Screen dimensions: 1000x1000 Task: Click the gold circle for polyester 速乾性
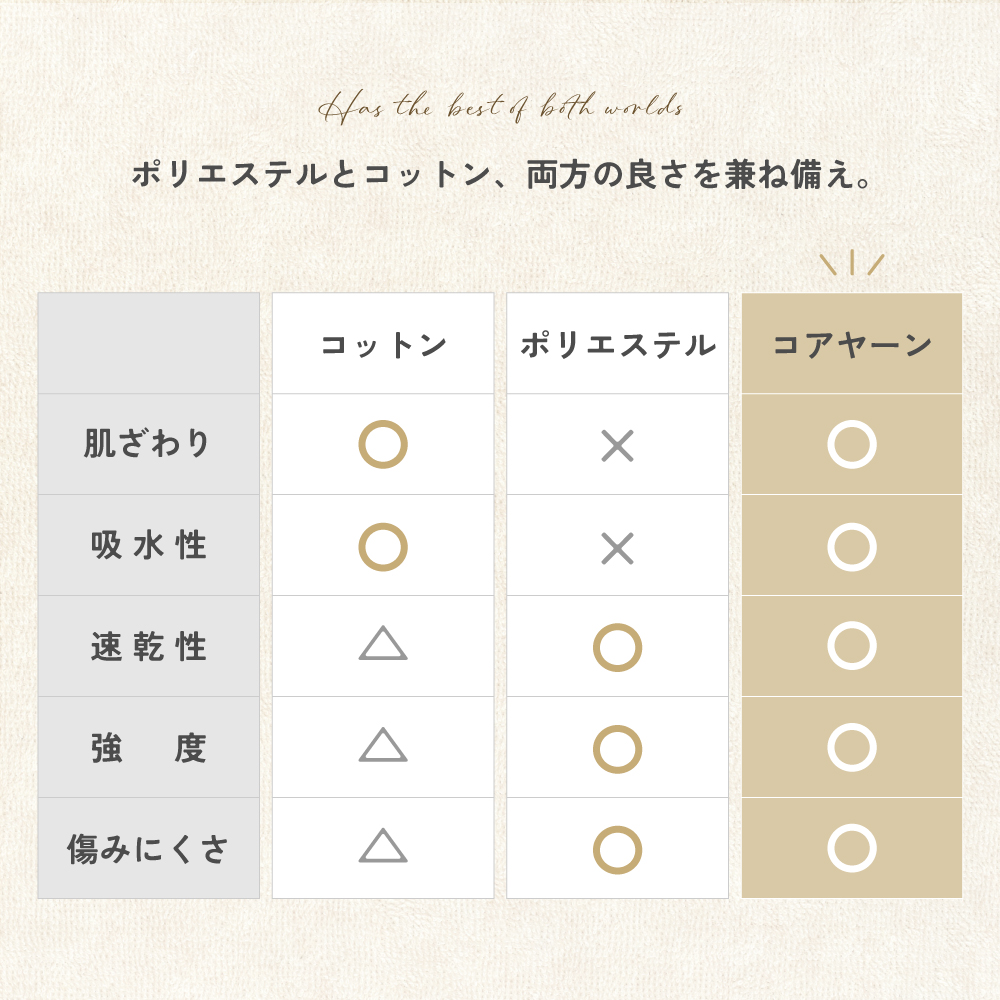tap(617, 647)
